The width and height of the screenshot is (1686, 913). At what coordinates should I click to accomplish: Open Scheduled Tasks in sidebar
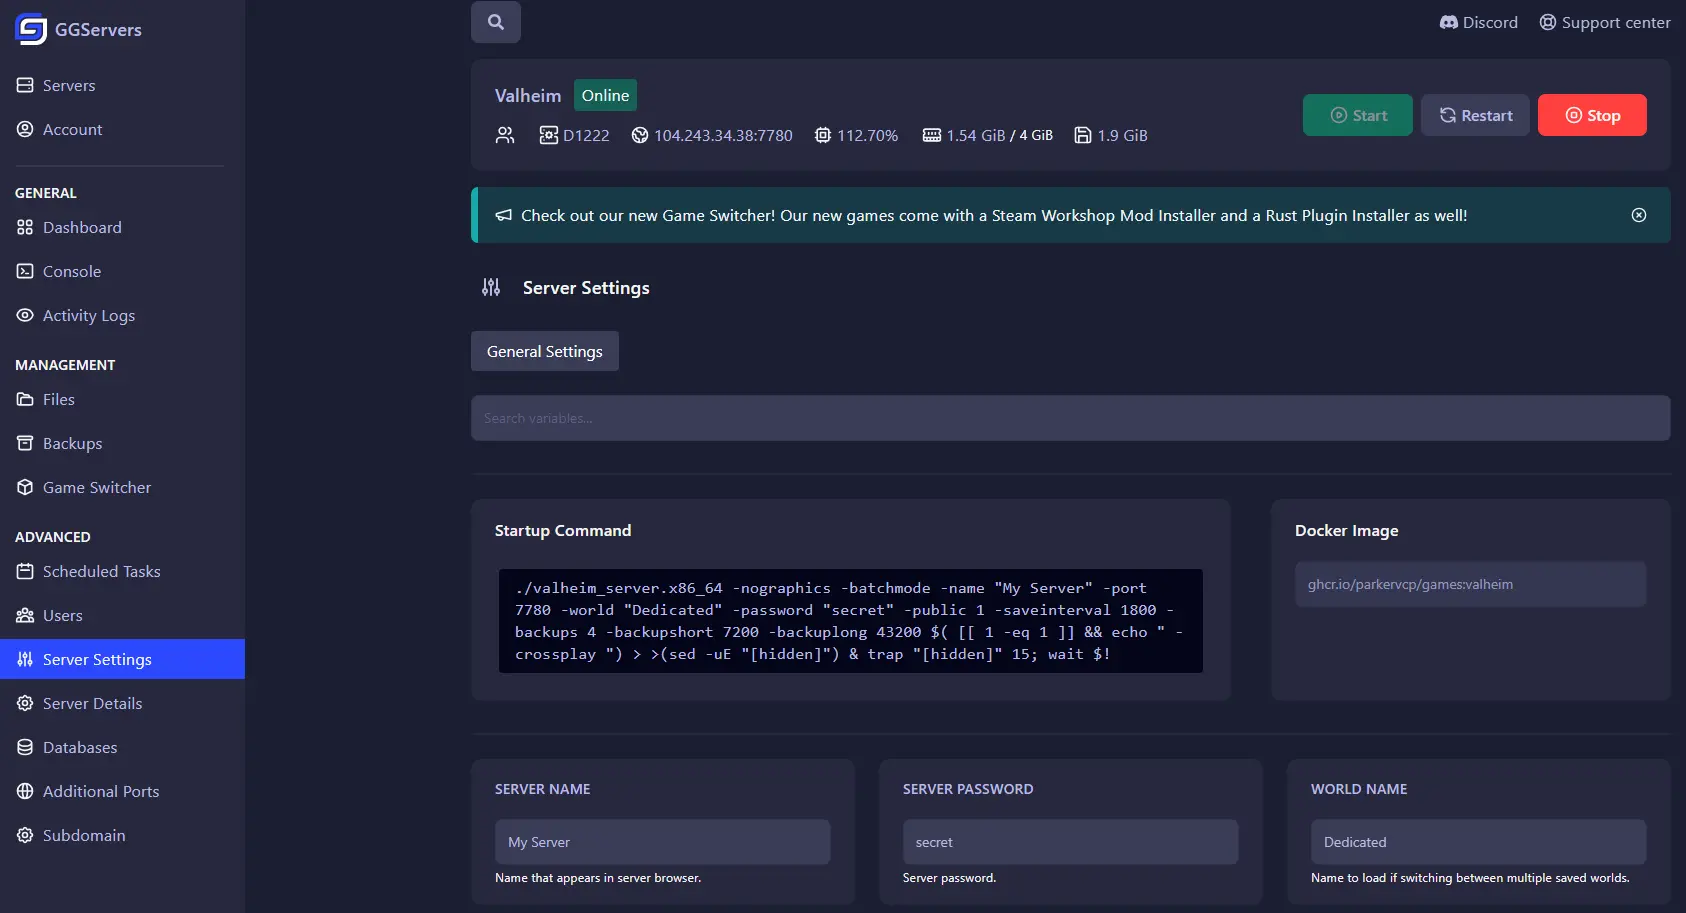click(101, 571)
